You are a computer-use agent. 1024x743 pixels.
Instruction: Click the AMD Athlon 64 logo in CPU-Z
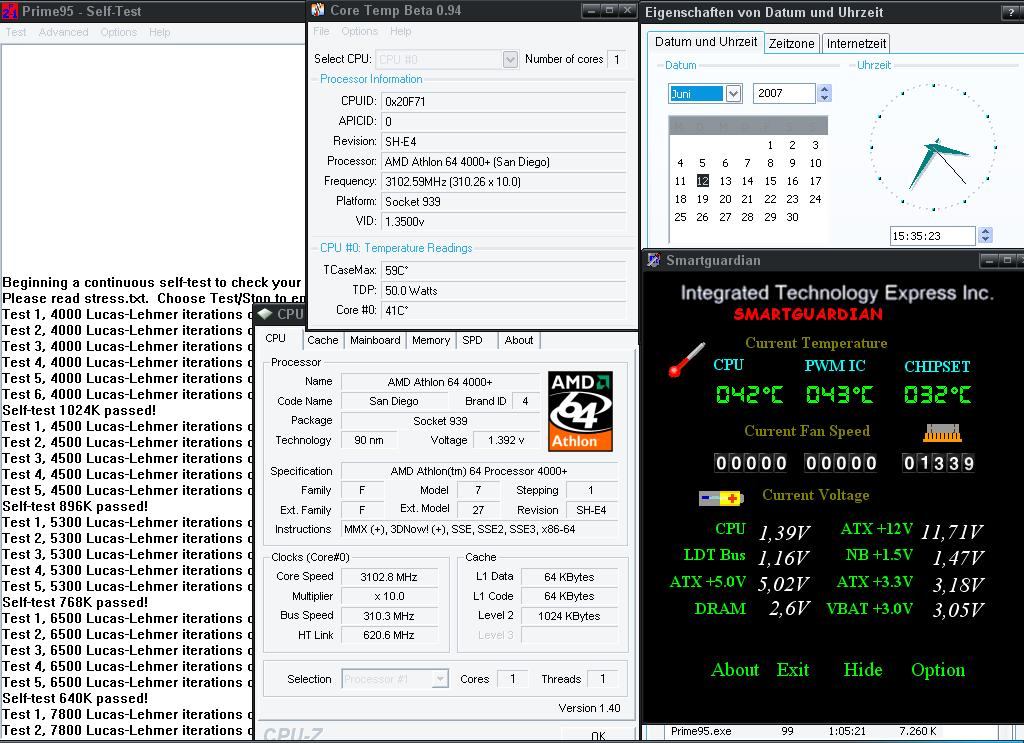tap(580, 411)
